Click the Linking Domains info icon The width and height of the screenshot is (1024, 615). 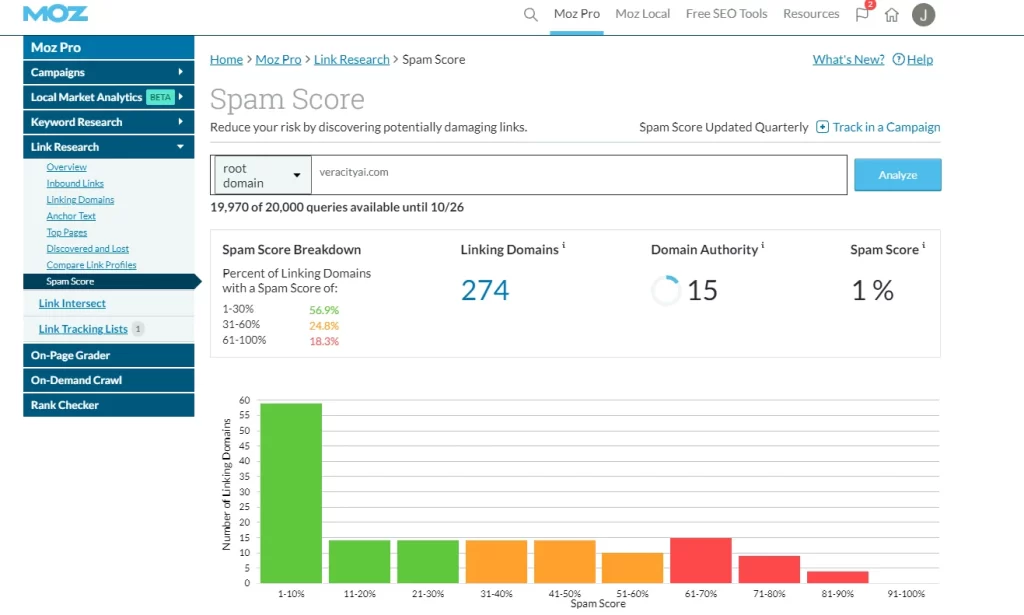click(x=564, y=245)
